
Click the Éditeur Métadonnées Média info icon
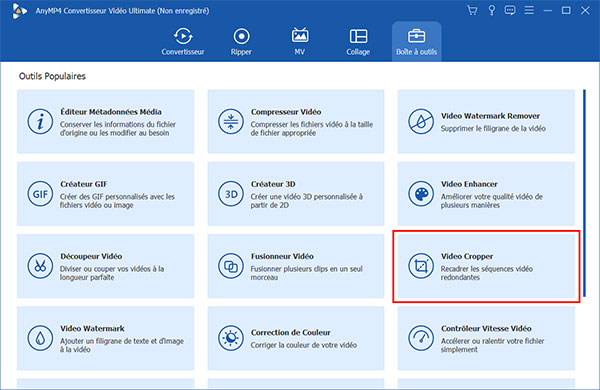[40, 122]
